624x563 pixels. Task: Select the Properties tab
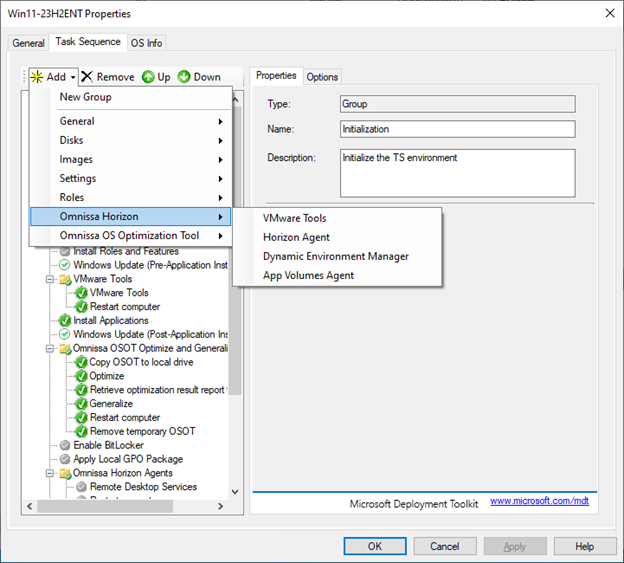[276, 76]
